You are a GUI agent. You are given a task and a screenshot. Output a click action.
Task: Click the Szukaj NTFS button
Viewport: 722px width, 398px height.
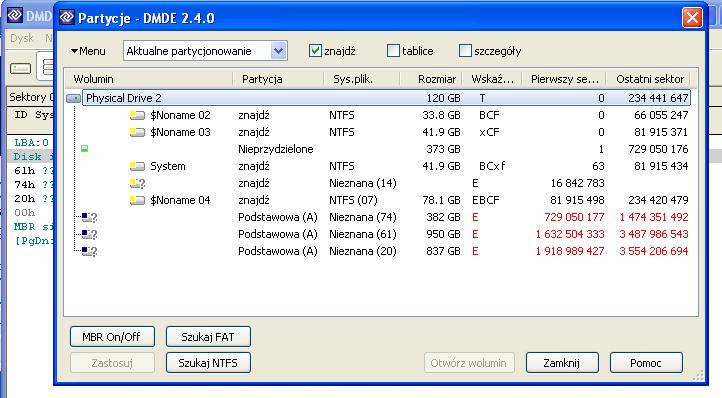(208, 363)
